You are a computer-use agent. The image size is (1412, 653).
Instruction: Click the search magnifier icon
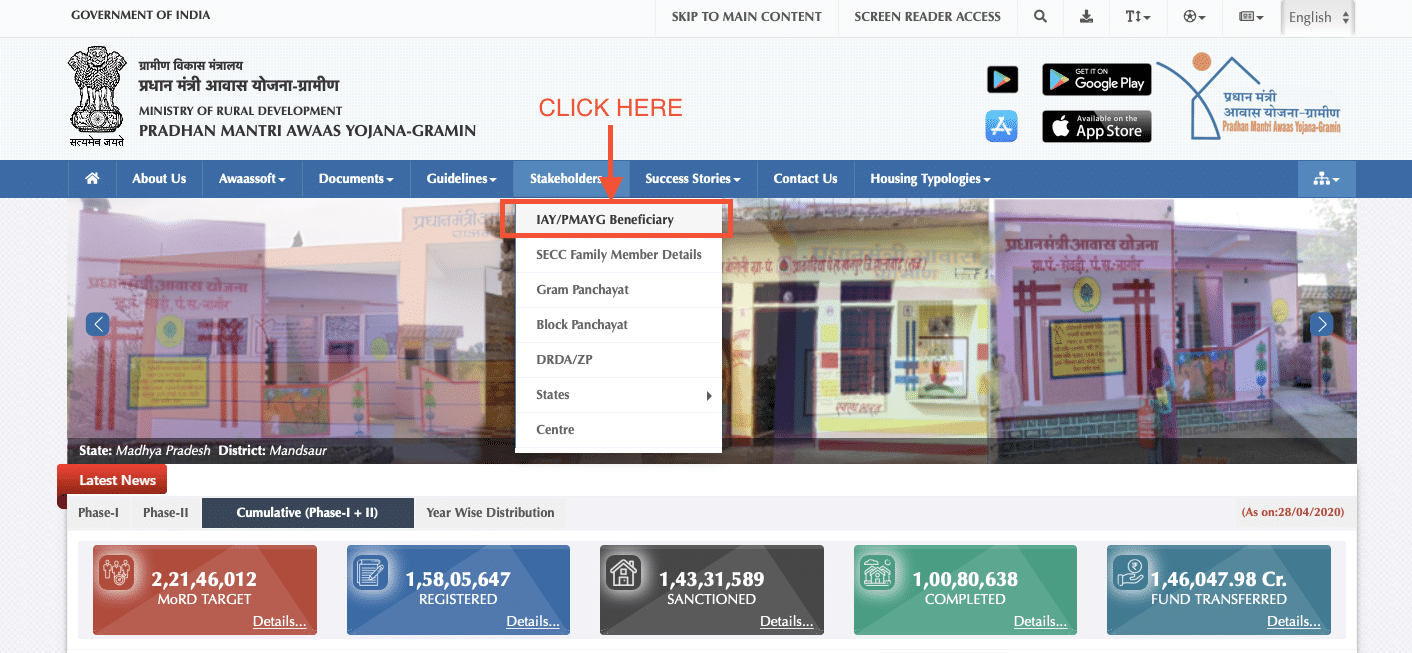click(1041, 17)
